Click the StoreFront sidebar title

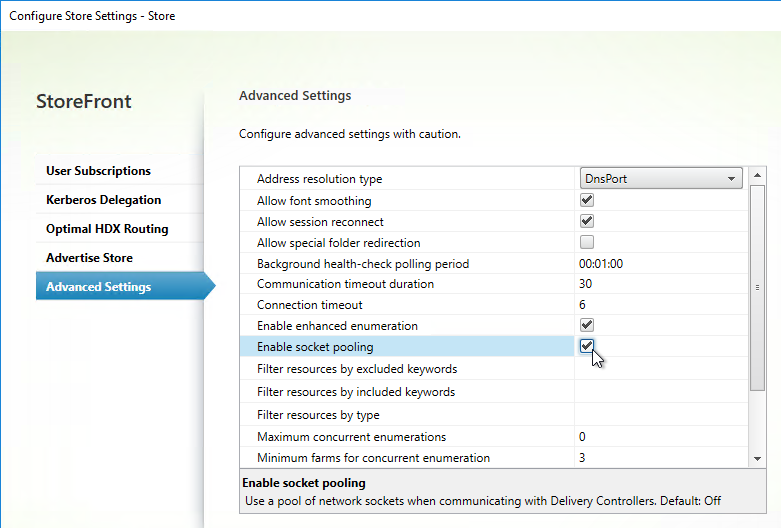point(84,102)
